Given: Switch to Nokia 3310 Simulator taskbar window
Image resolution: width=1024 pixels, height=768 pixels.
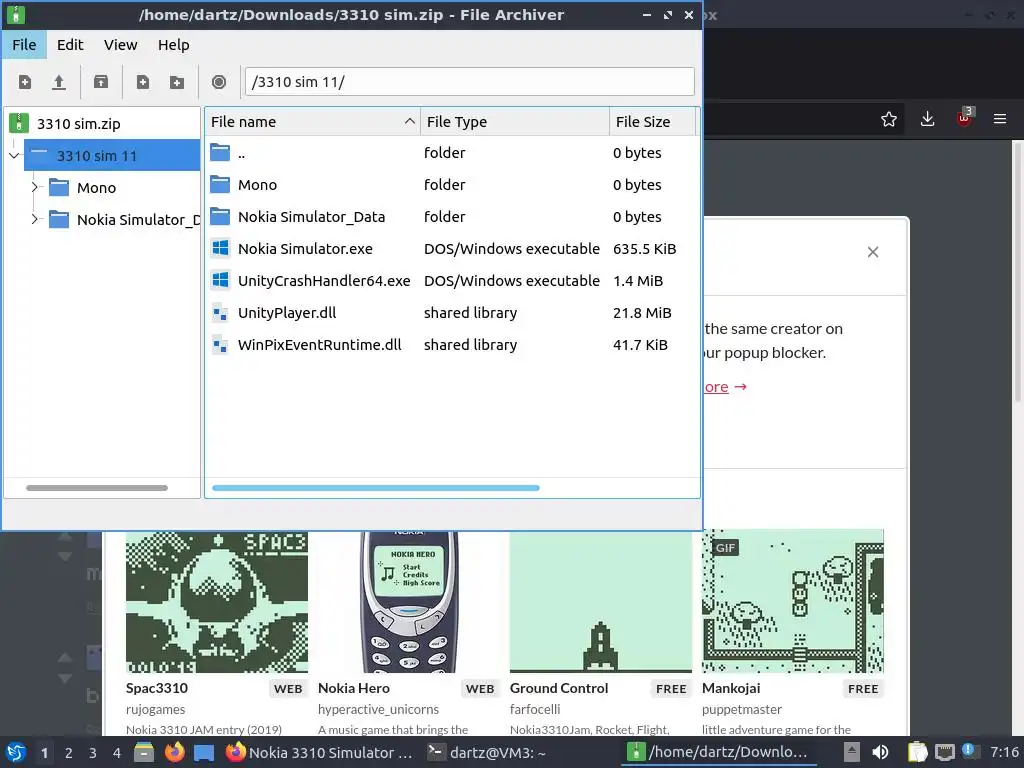Looking at the screenshot, I should pos(319,752).
